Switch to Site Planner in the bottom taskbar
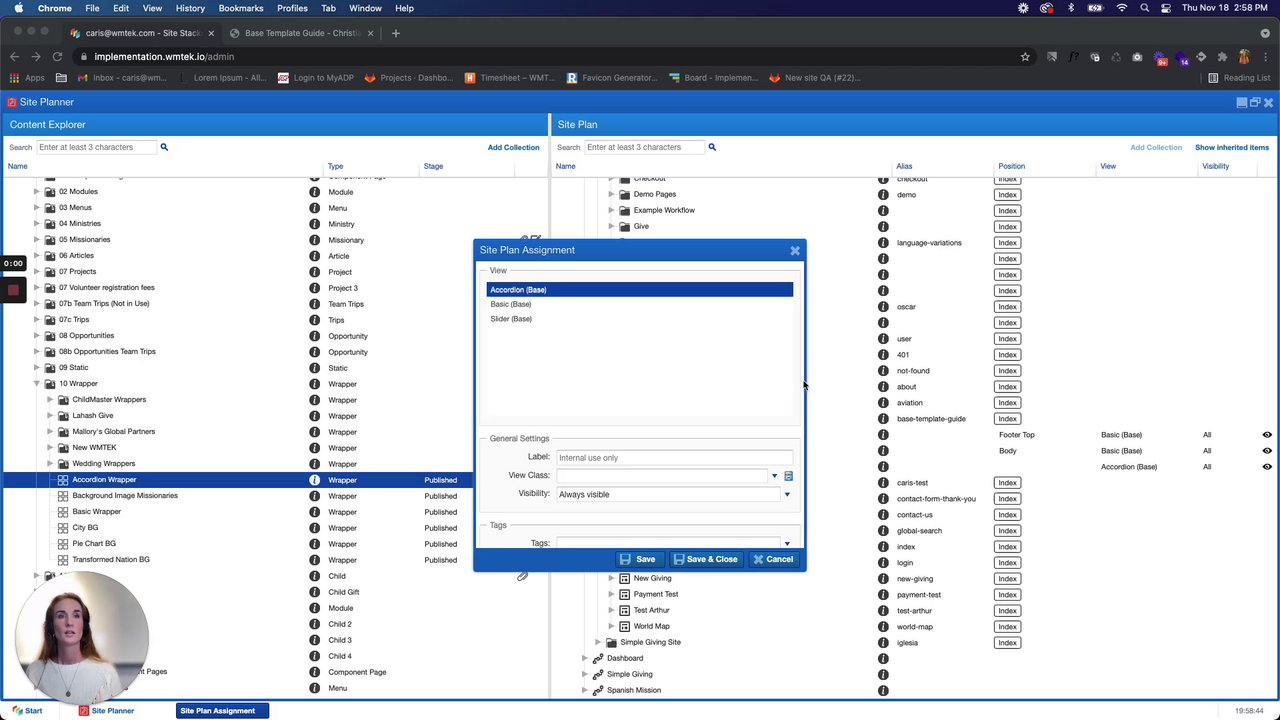1280x720 pixels. coord(107,711)
